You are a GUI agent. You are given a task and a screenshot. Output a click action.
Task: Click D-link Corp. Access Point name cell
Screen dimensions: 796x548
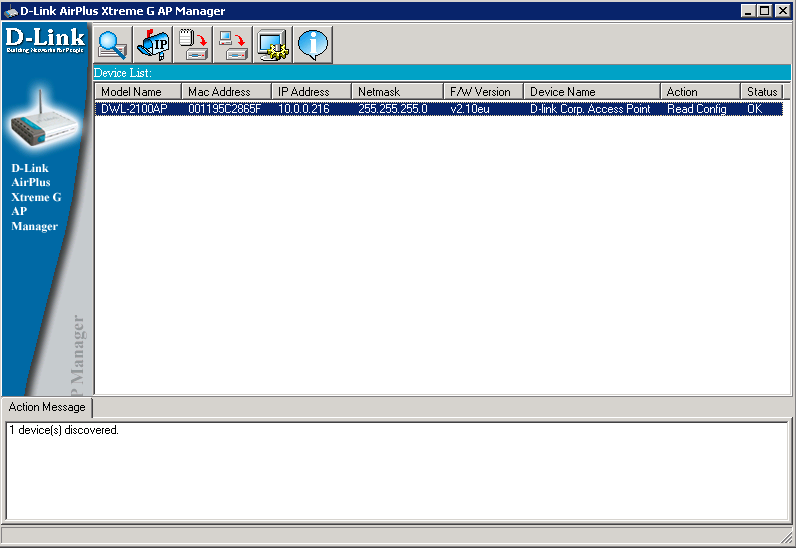[x=590, y=109]
